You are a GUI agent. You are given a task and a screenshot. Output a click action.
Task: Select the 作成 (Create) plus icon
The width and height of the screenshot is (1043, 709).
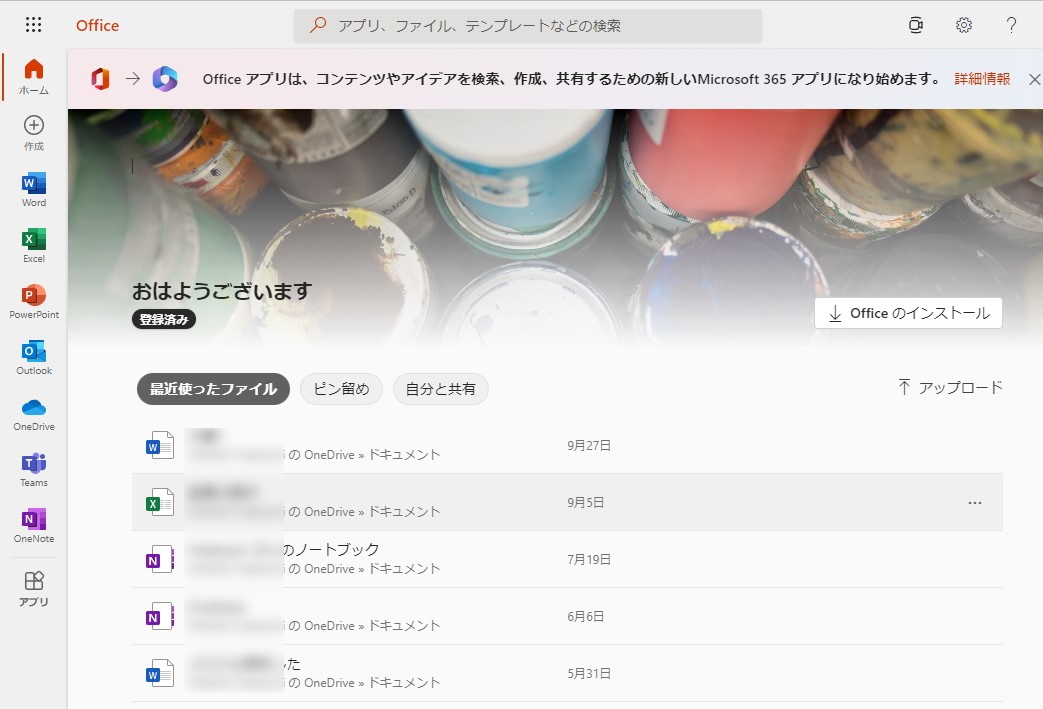pyautogui.click(x=33, y=128)
